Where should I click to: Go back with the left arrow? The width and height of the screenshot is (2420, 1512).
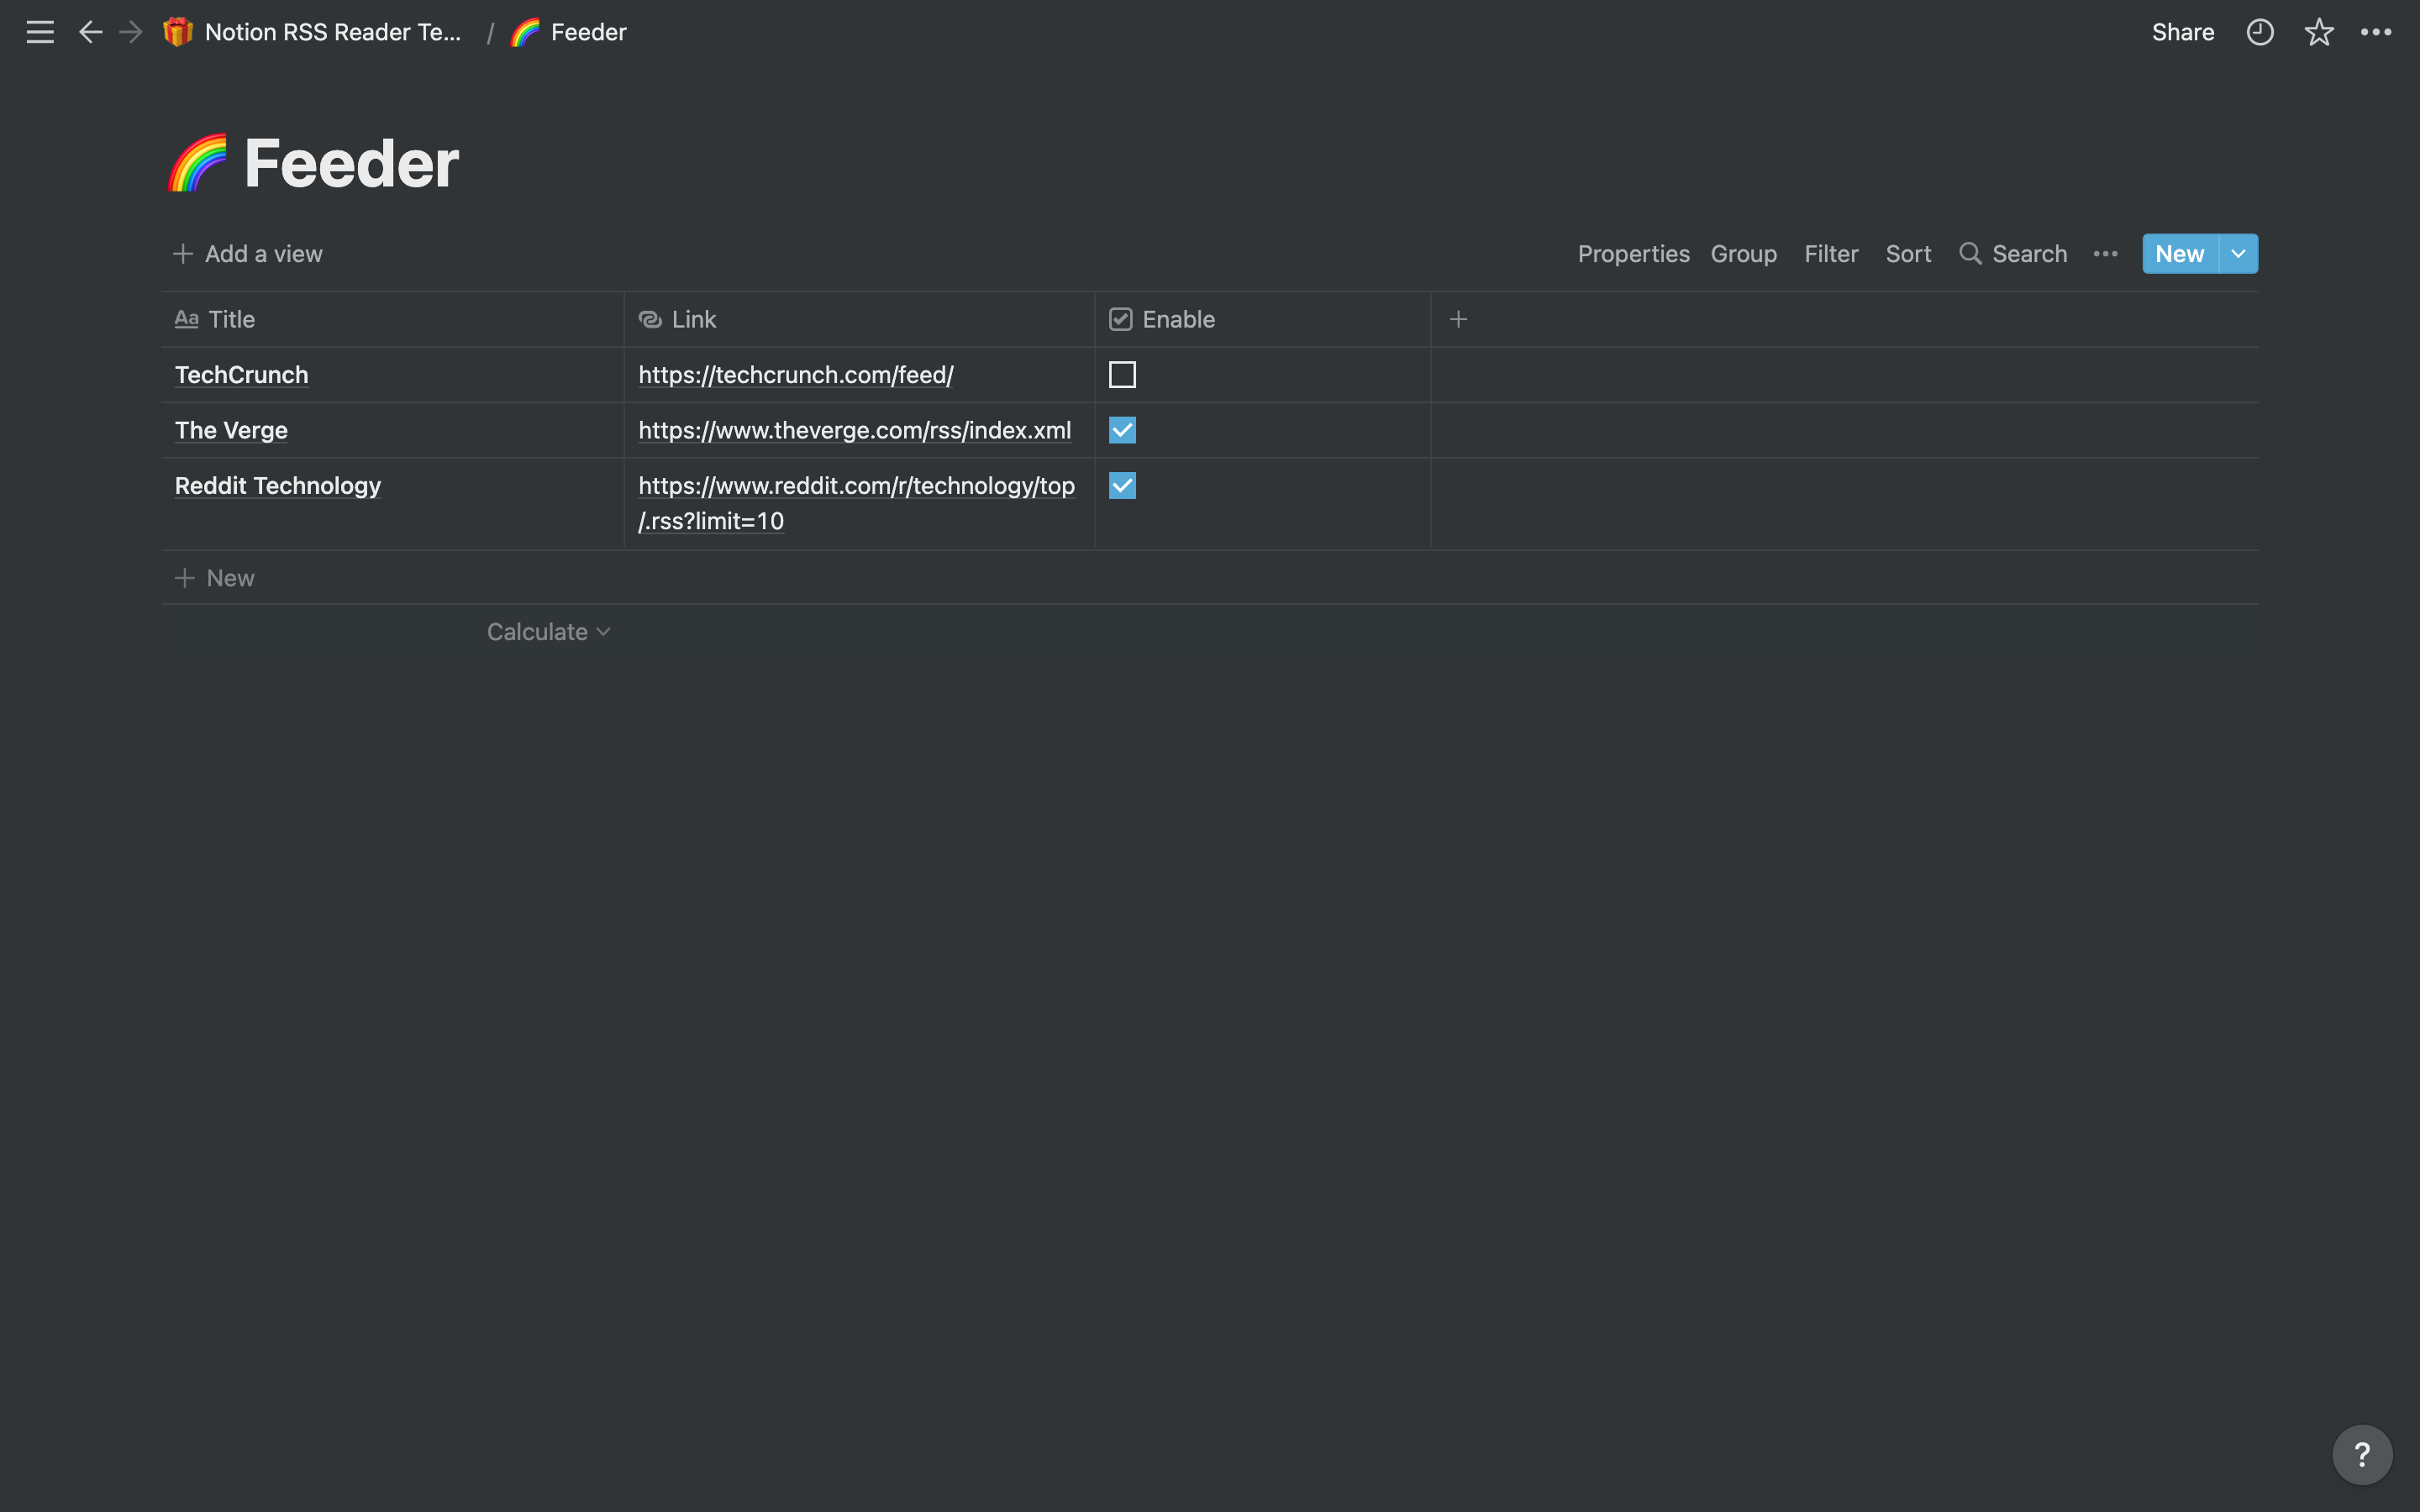click(x=90, y=32)
